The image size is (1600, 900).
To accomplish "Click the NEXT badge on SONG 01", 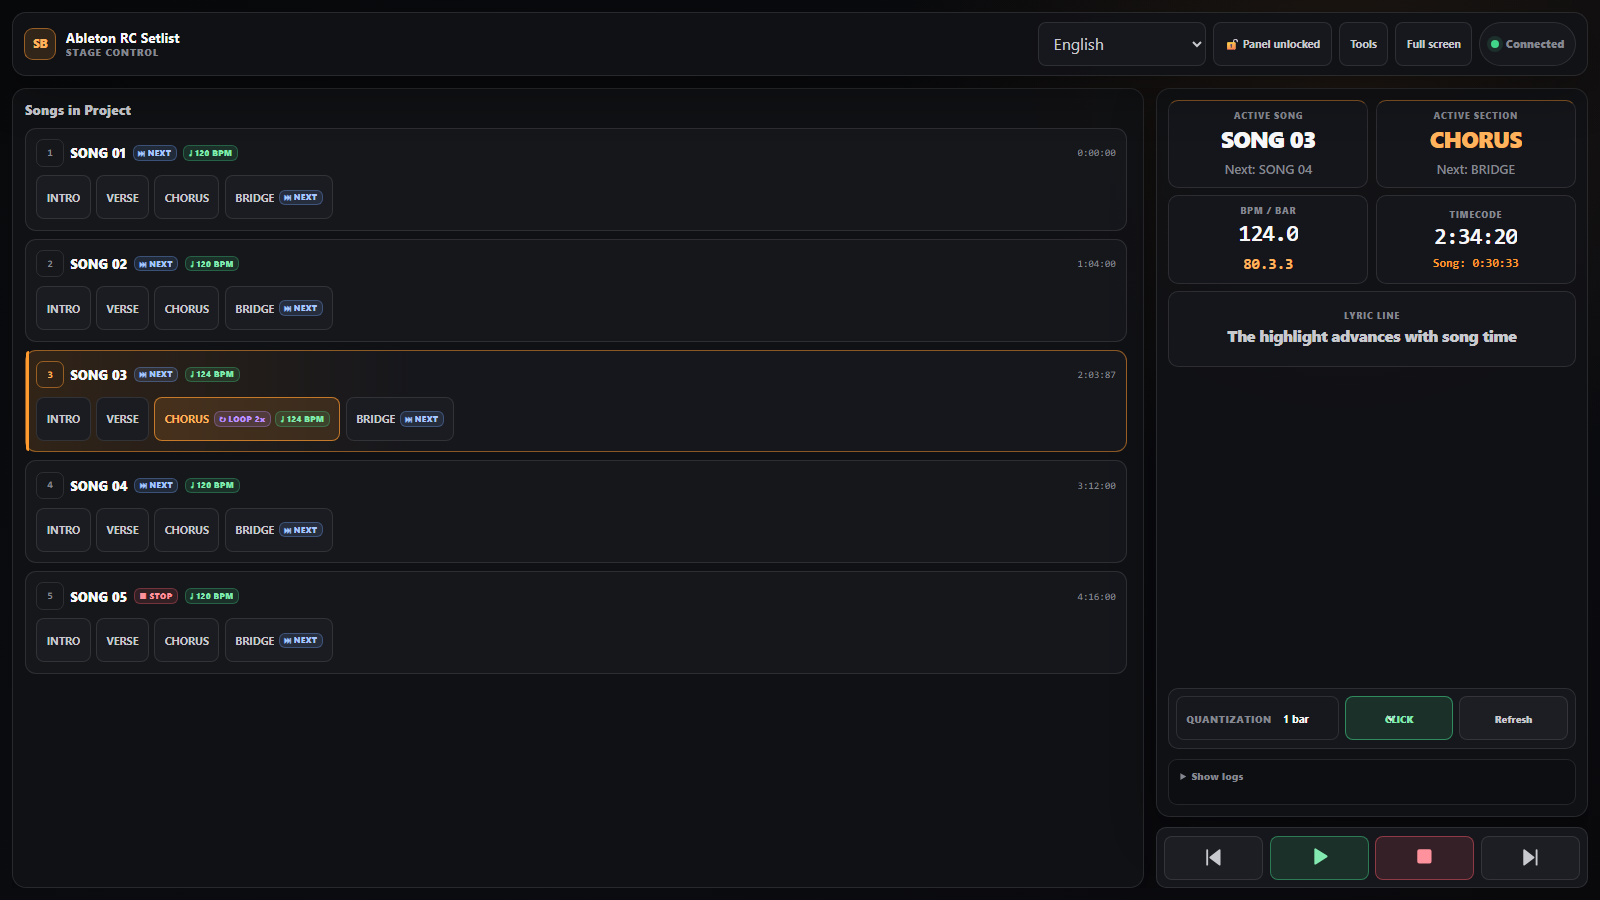I will coord(155,153).
